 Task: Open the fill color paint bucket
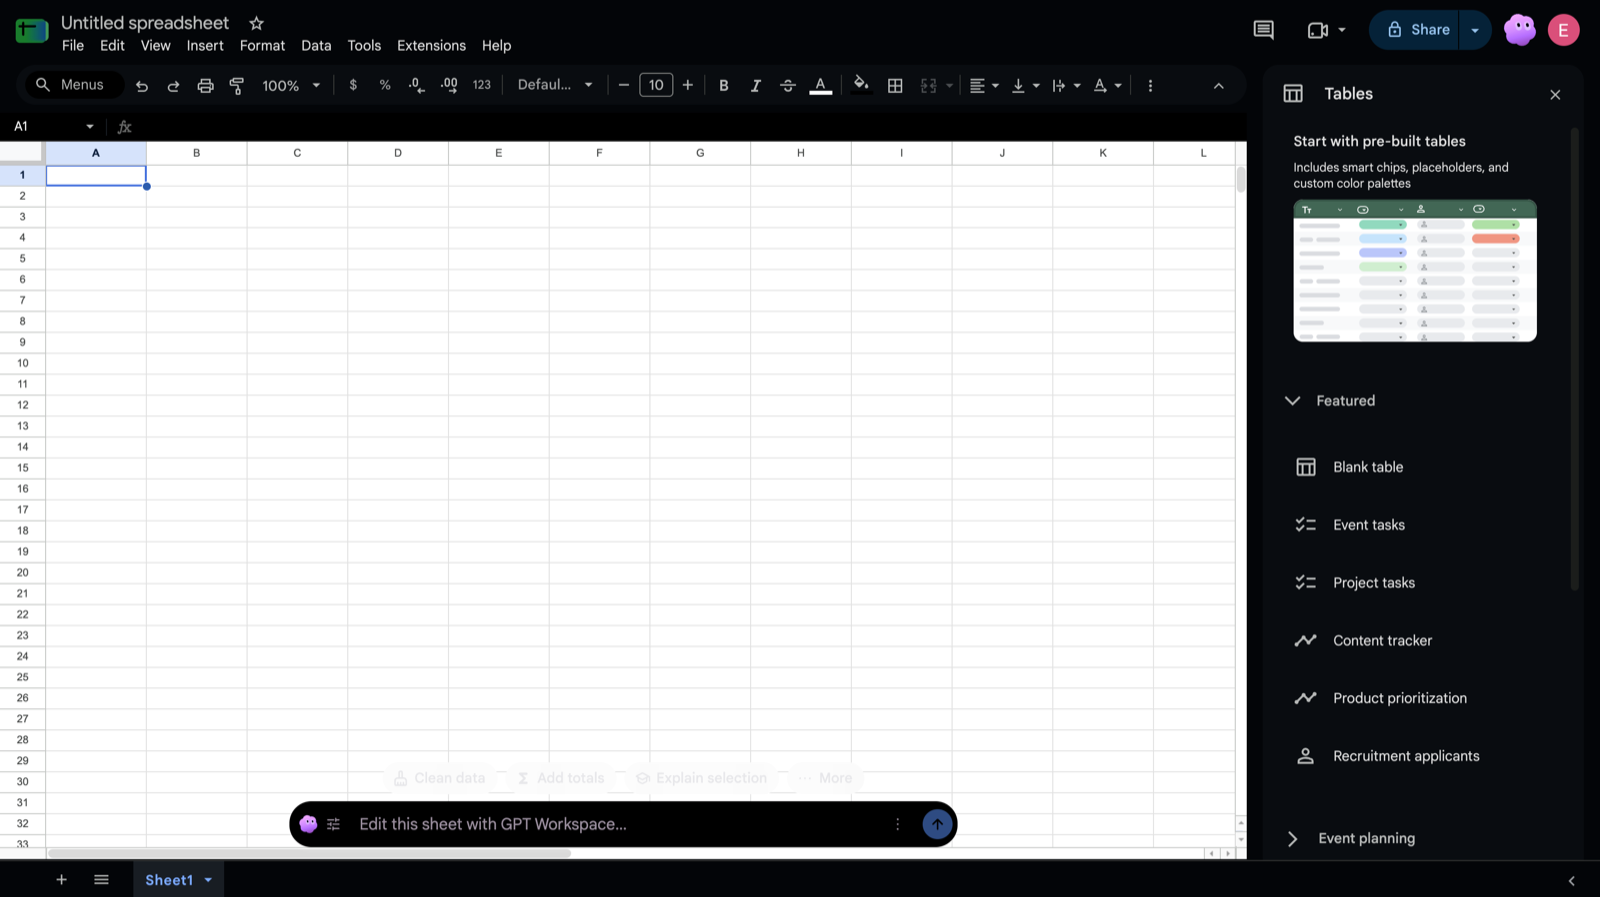(x=861, y=85)
